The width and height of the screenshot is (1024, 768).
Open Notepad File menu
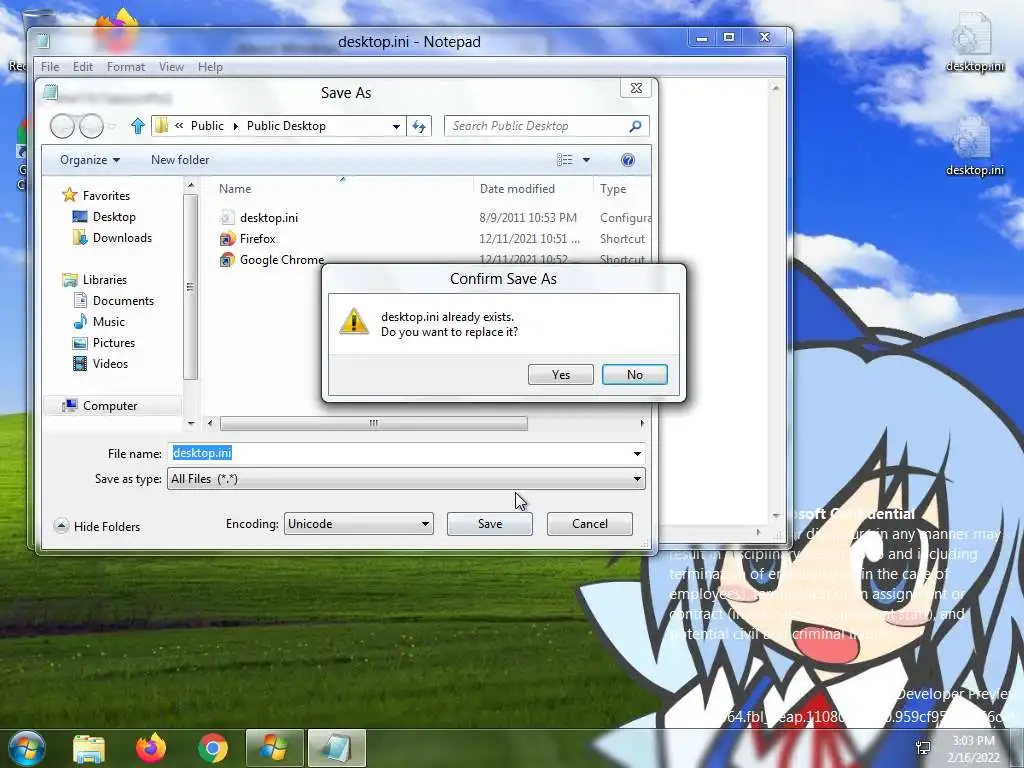50,67
